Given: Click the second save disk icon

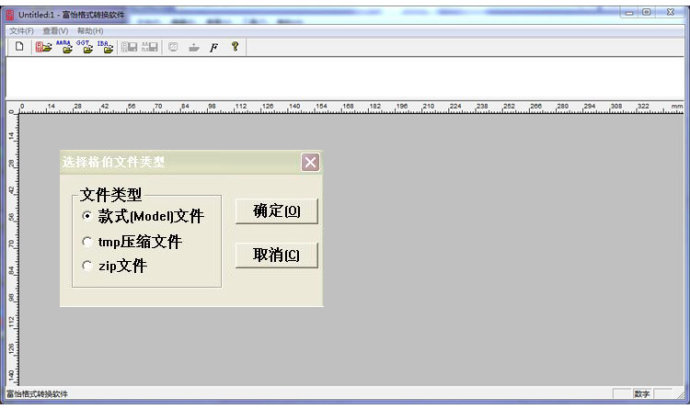Looking at the screenshot, I should (x=150, y=47).
